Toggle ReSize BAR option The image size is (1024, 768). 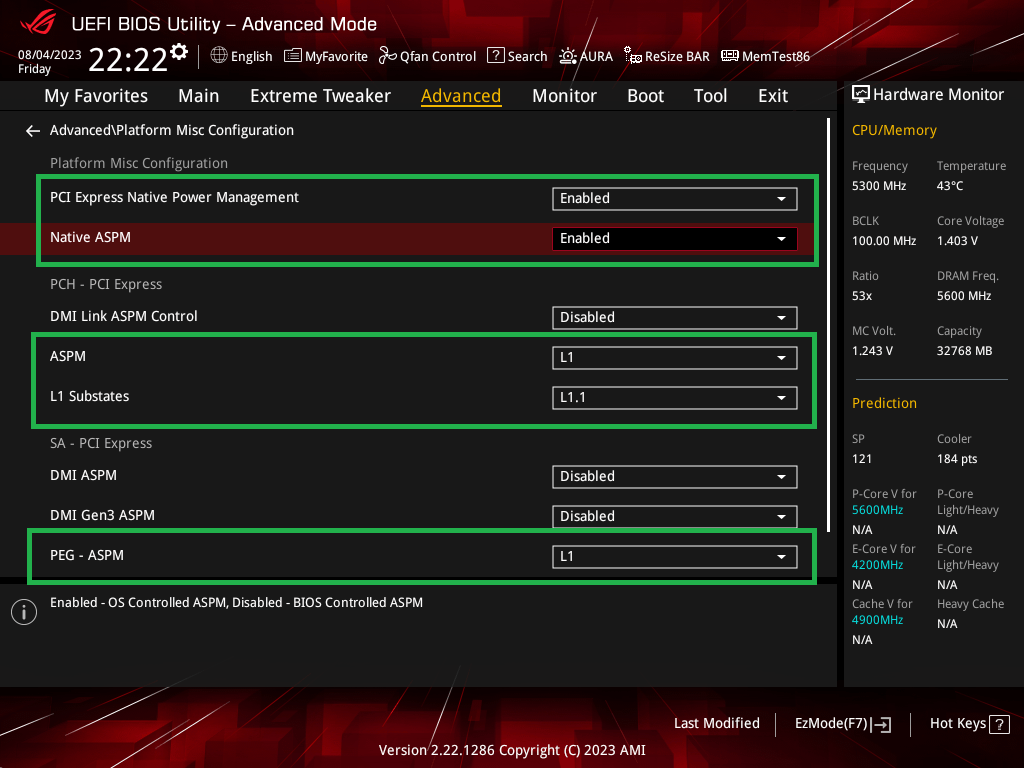click(x=667, y=56)
